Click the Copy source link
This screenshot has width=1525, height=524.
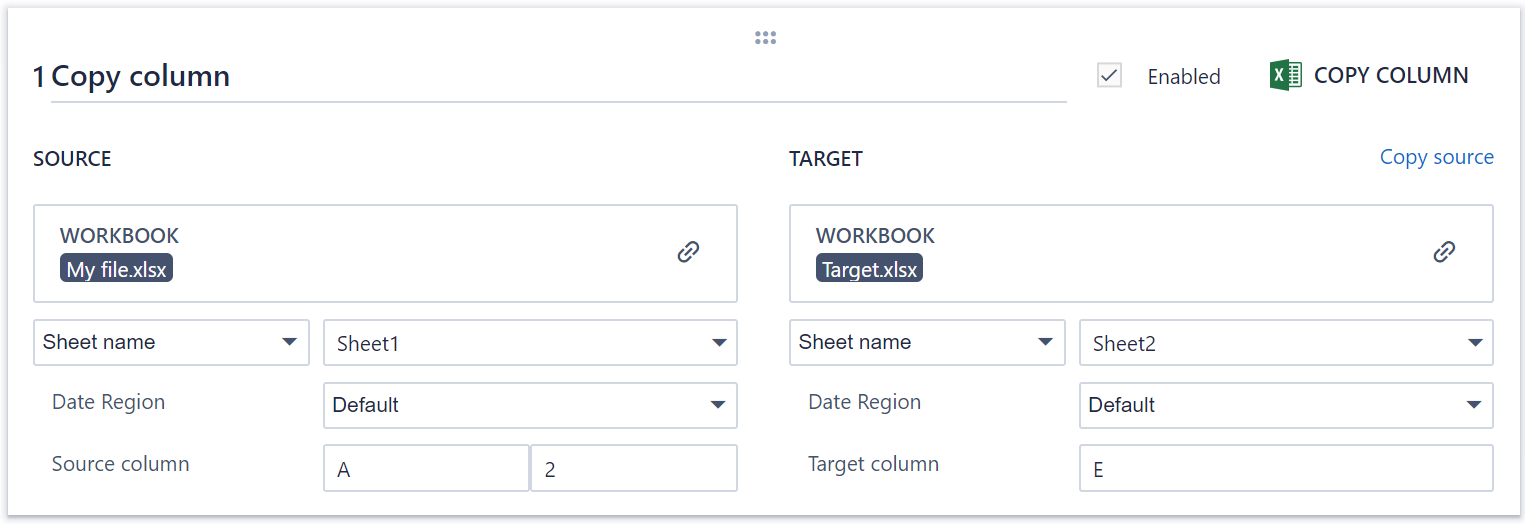click(1436, 157)
